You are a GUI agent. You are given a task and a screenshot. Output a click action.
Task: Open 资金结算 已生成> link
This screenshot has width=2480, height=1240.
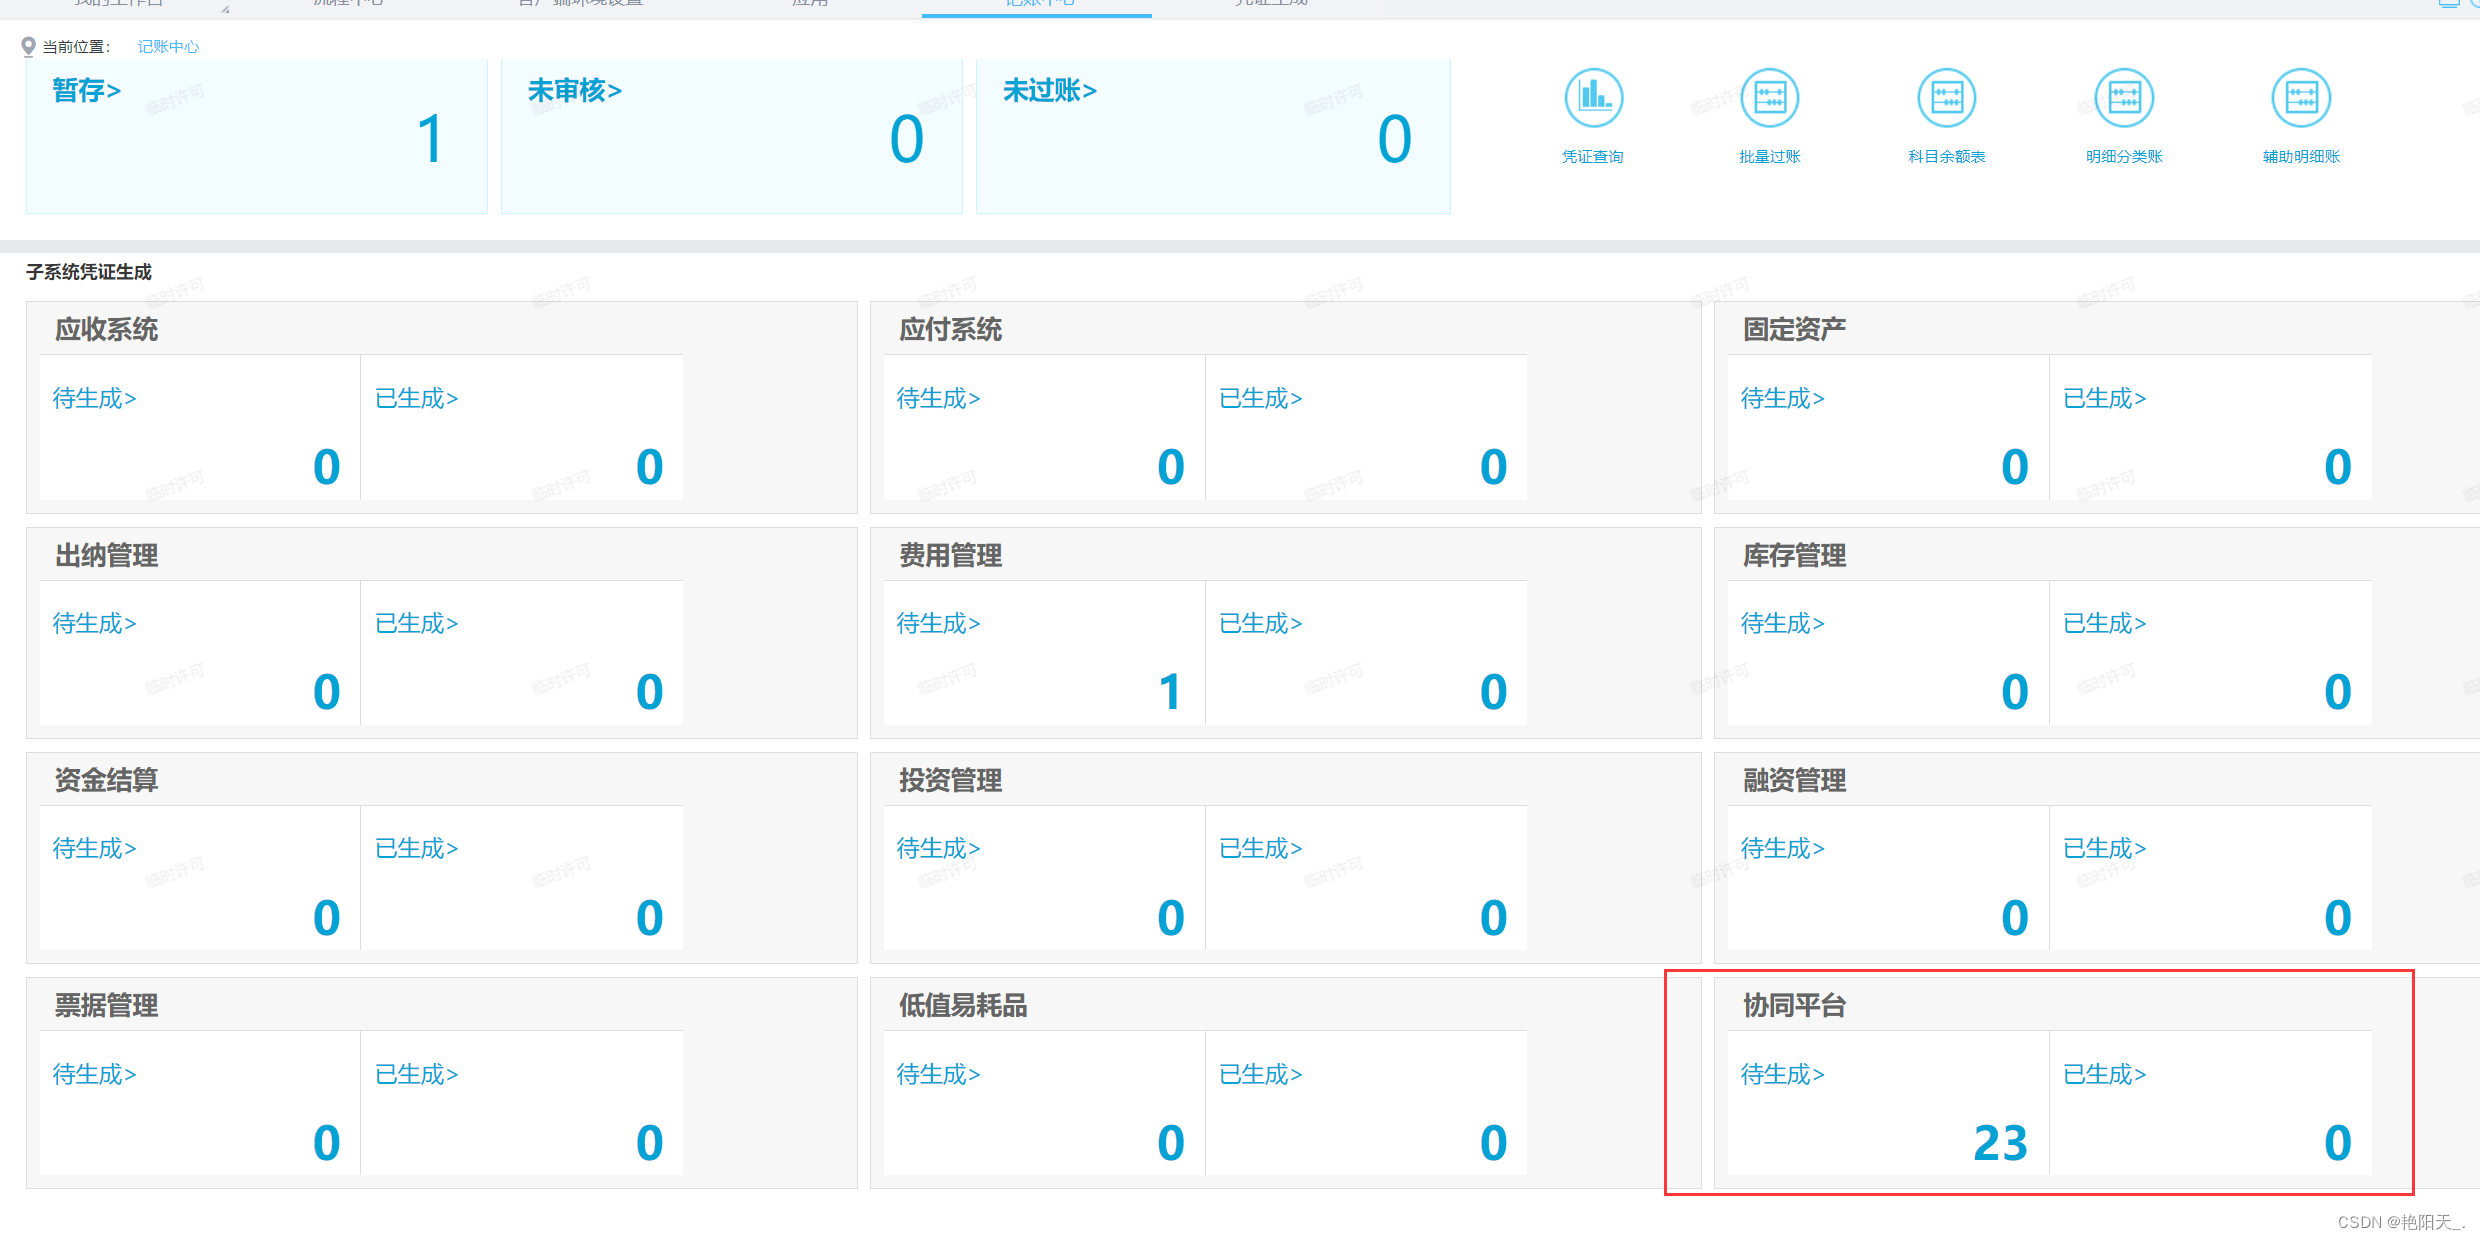(417, 848)
